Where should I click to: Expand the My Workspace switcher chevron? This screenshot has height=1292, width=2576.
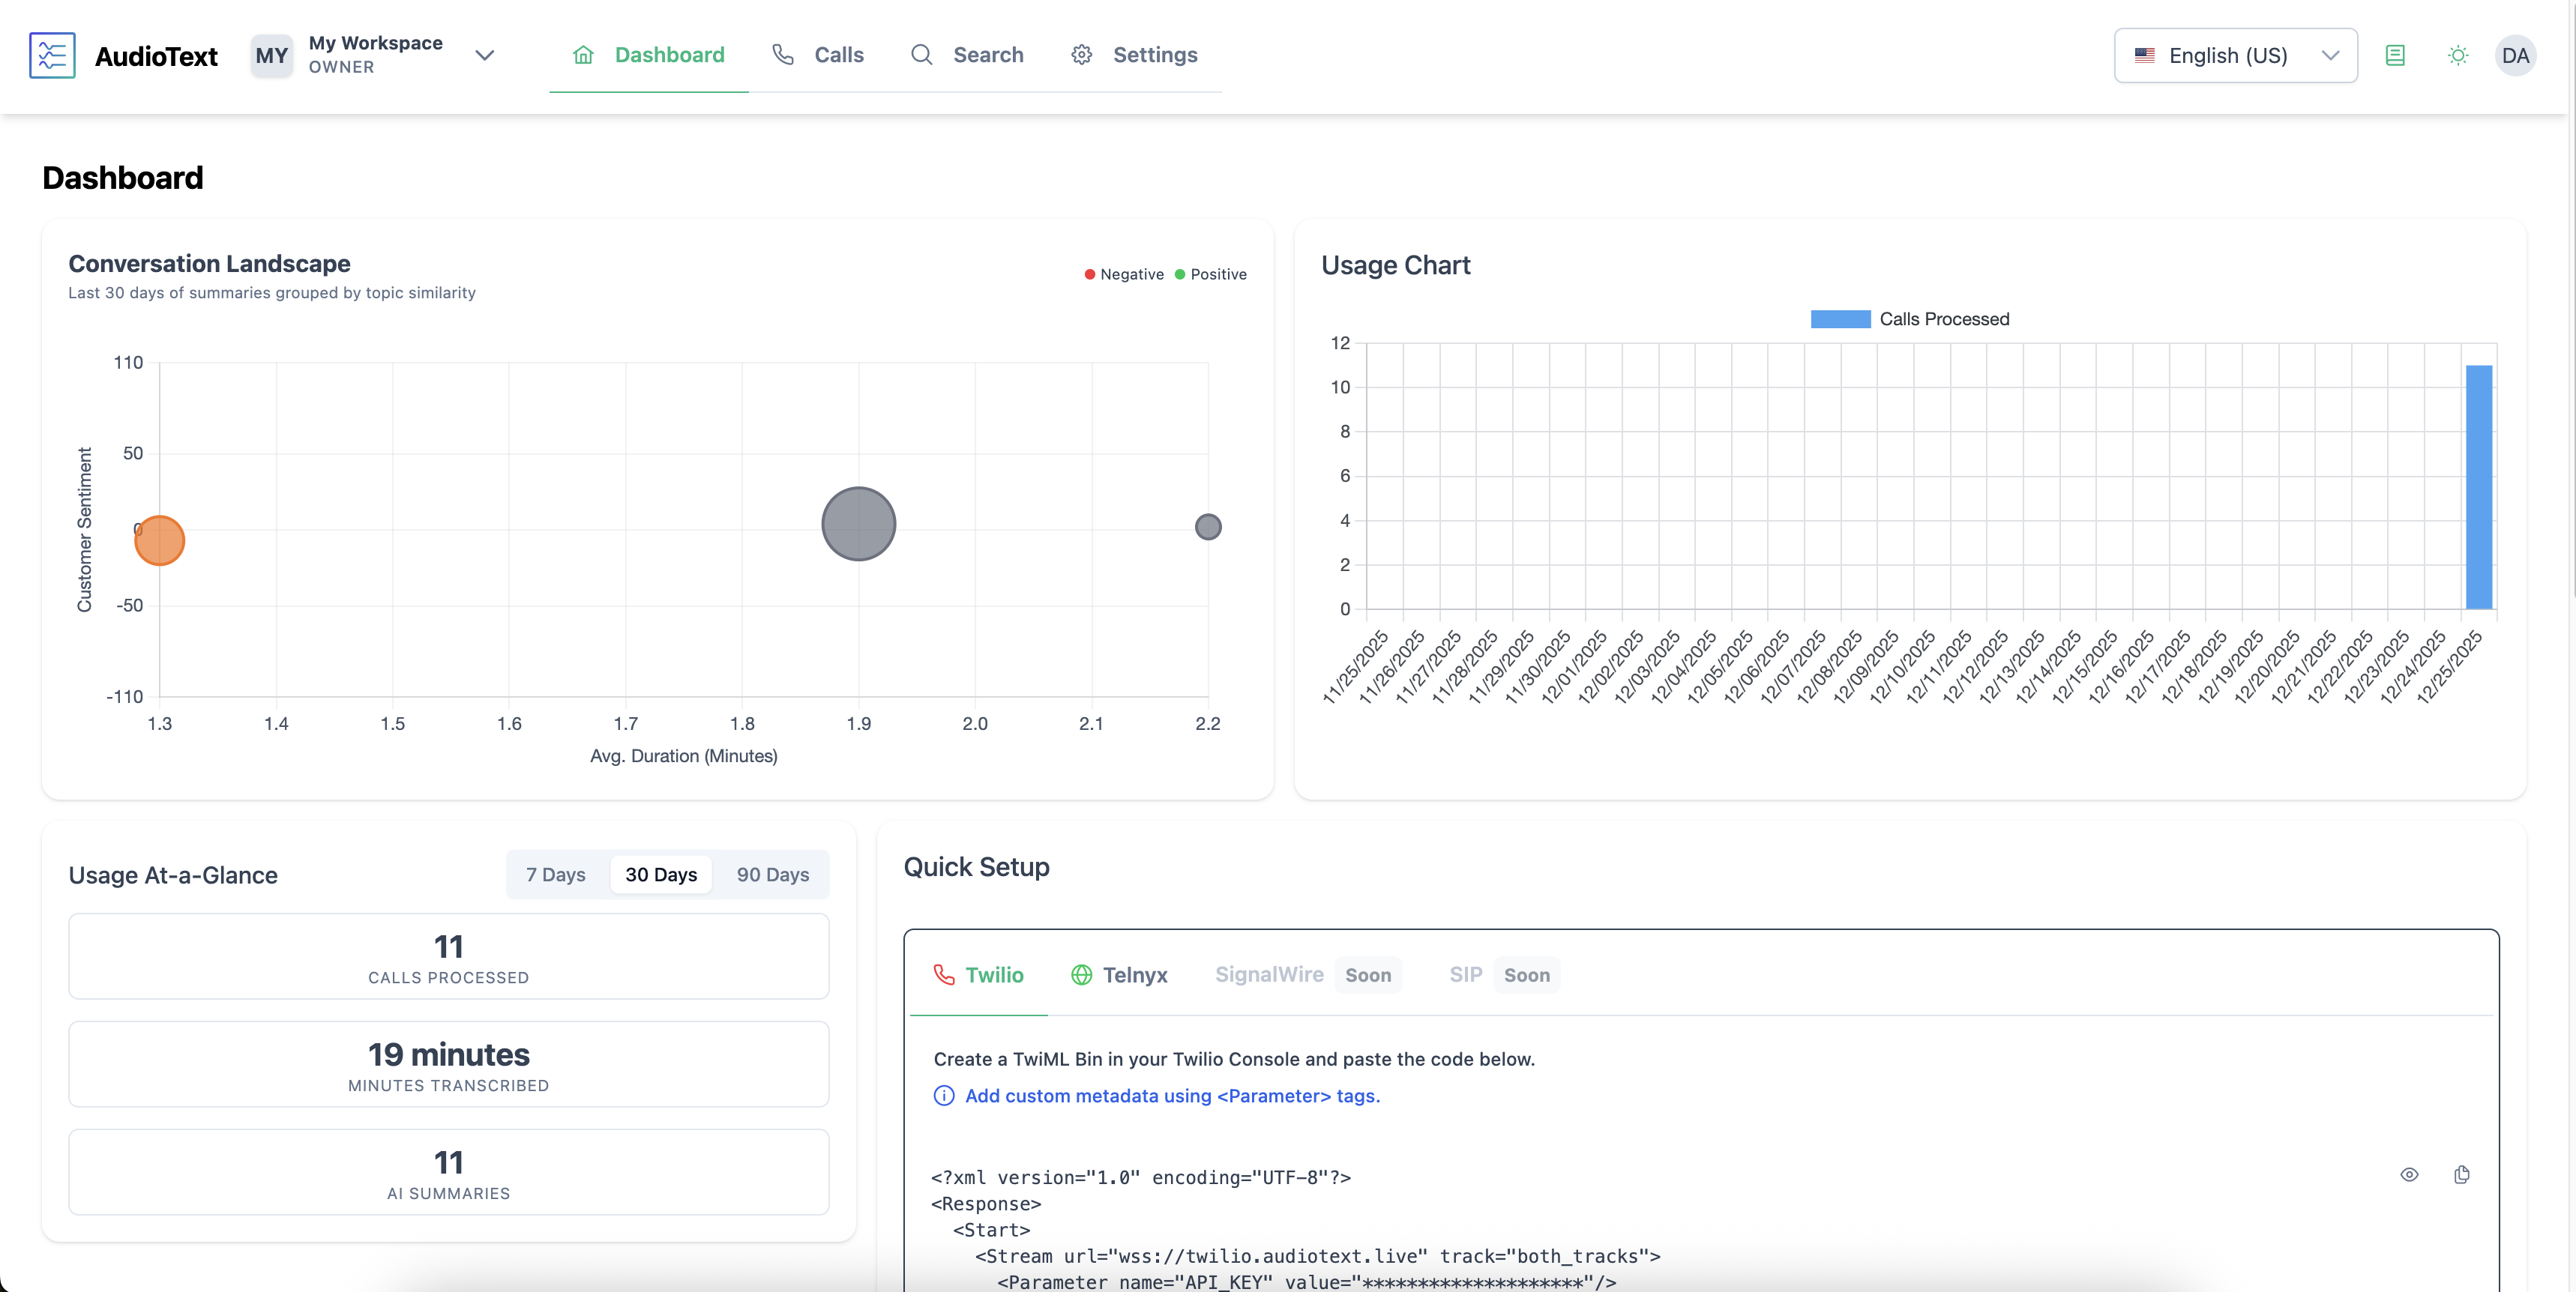[x=485, y=56]
